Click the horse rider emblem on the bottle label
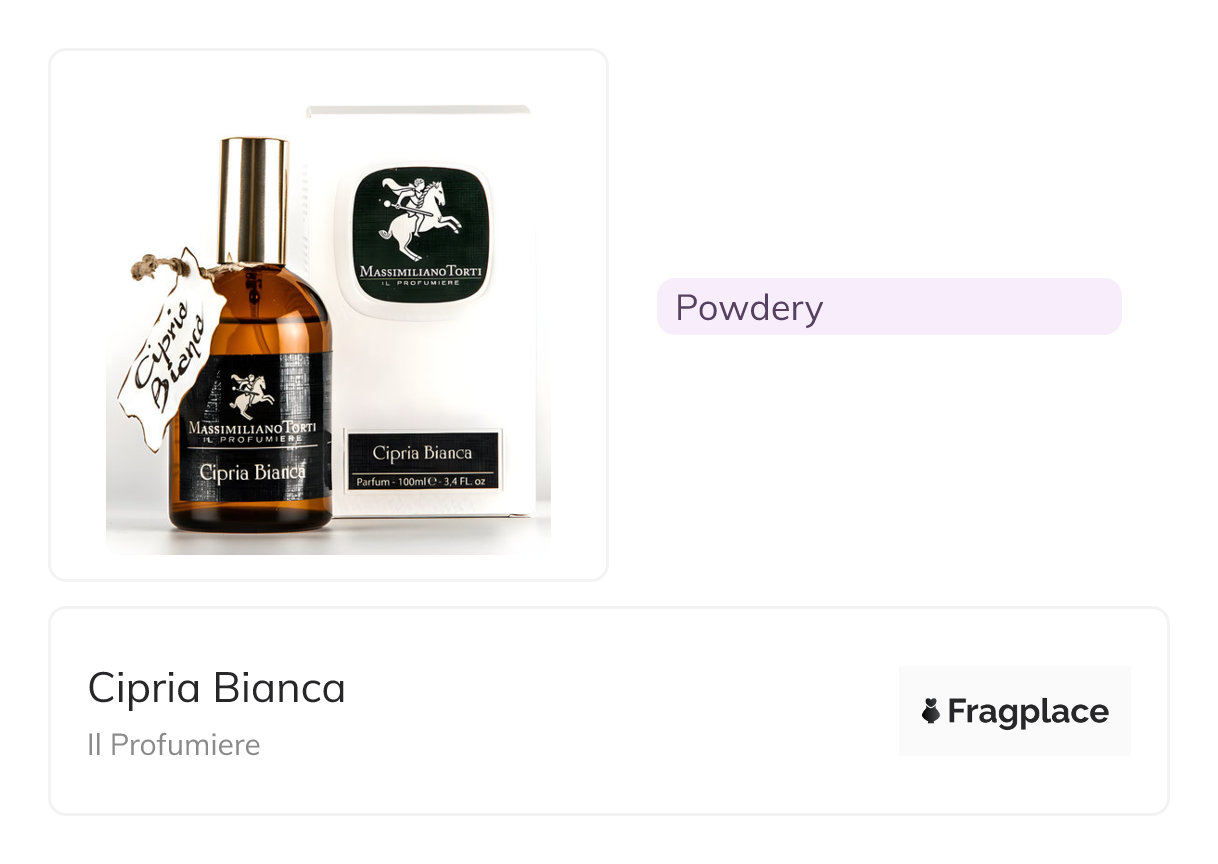This screenshot has width=1218, height=864. tap(250, 396)
